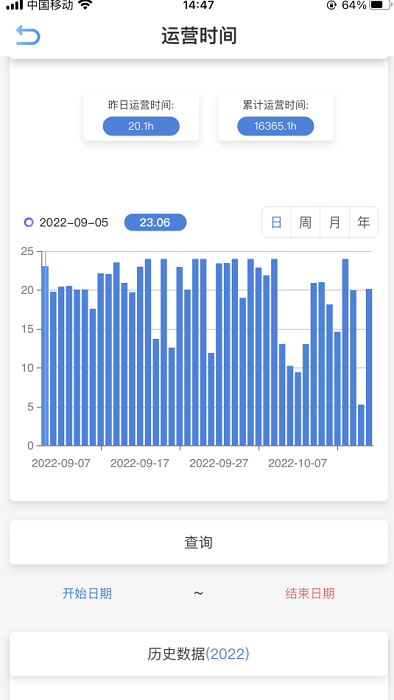394x700 pixels.
Task: Pick the 开始日期 start date
Action: pos(87,594)
